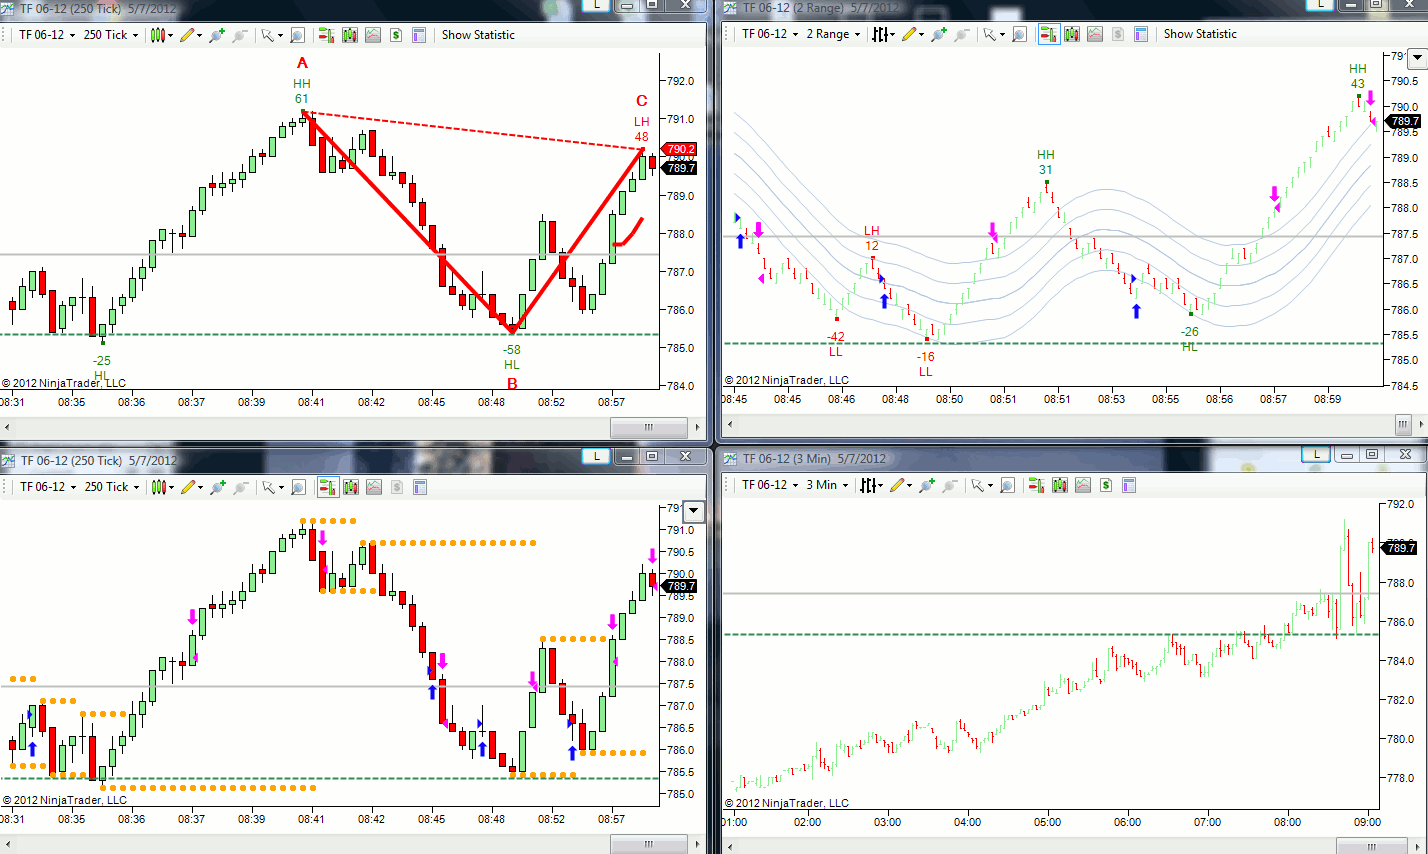Click horizontal scrollbar thumb of upper 250 Tick chart
Image resolution: width=1428 pixels, height=854 pixels.
coord(648,427)
